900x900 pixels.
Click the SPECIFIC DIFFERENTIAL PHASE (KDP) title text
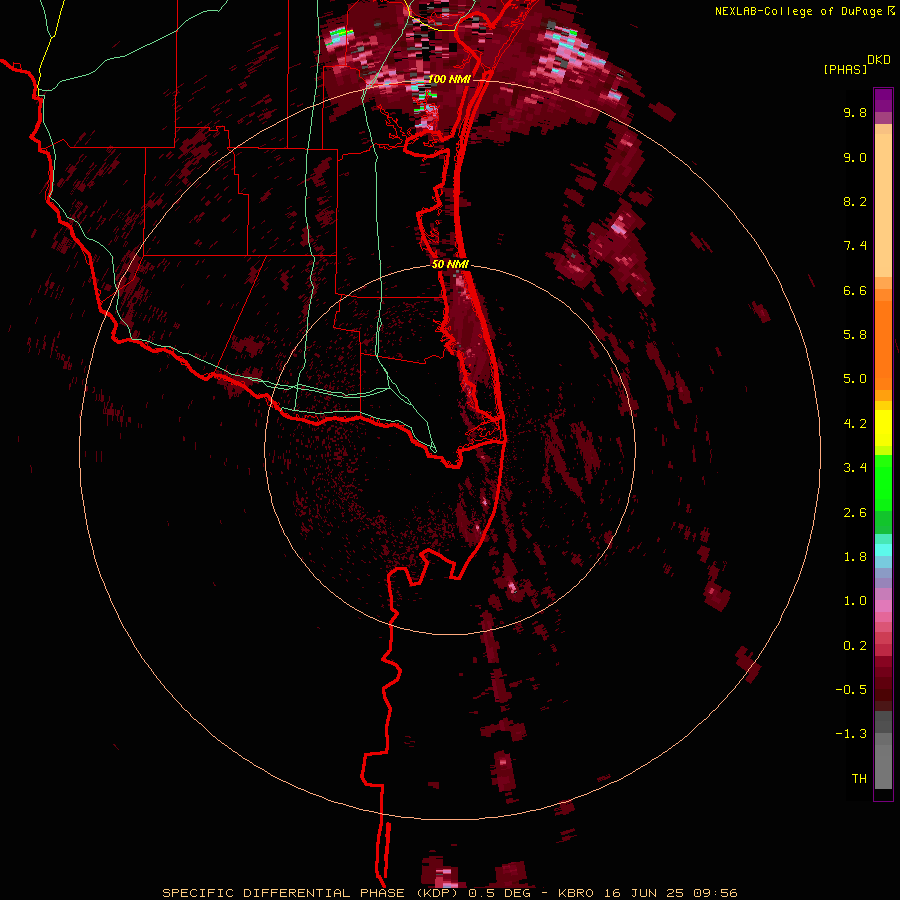(310, 893)
